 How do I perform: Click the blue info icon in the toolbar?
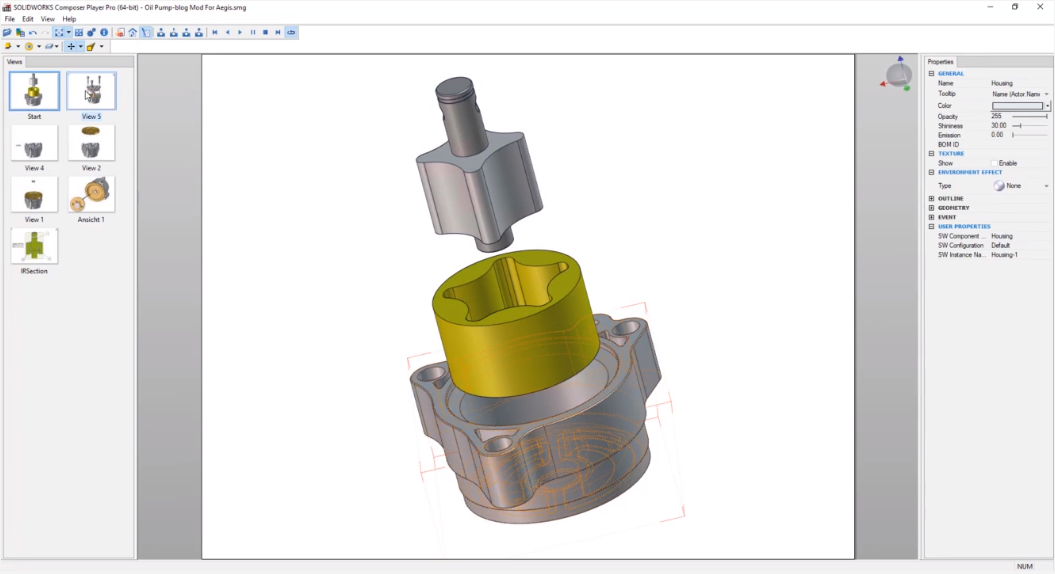tap(104, 33)
